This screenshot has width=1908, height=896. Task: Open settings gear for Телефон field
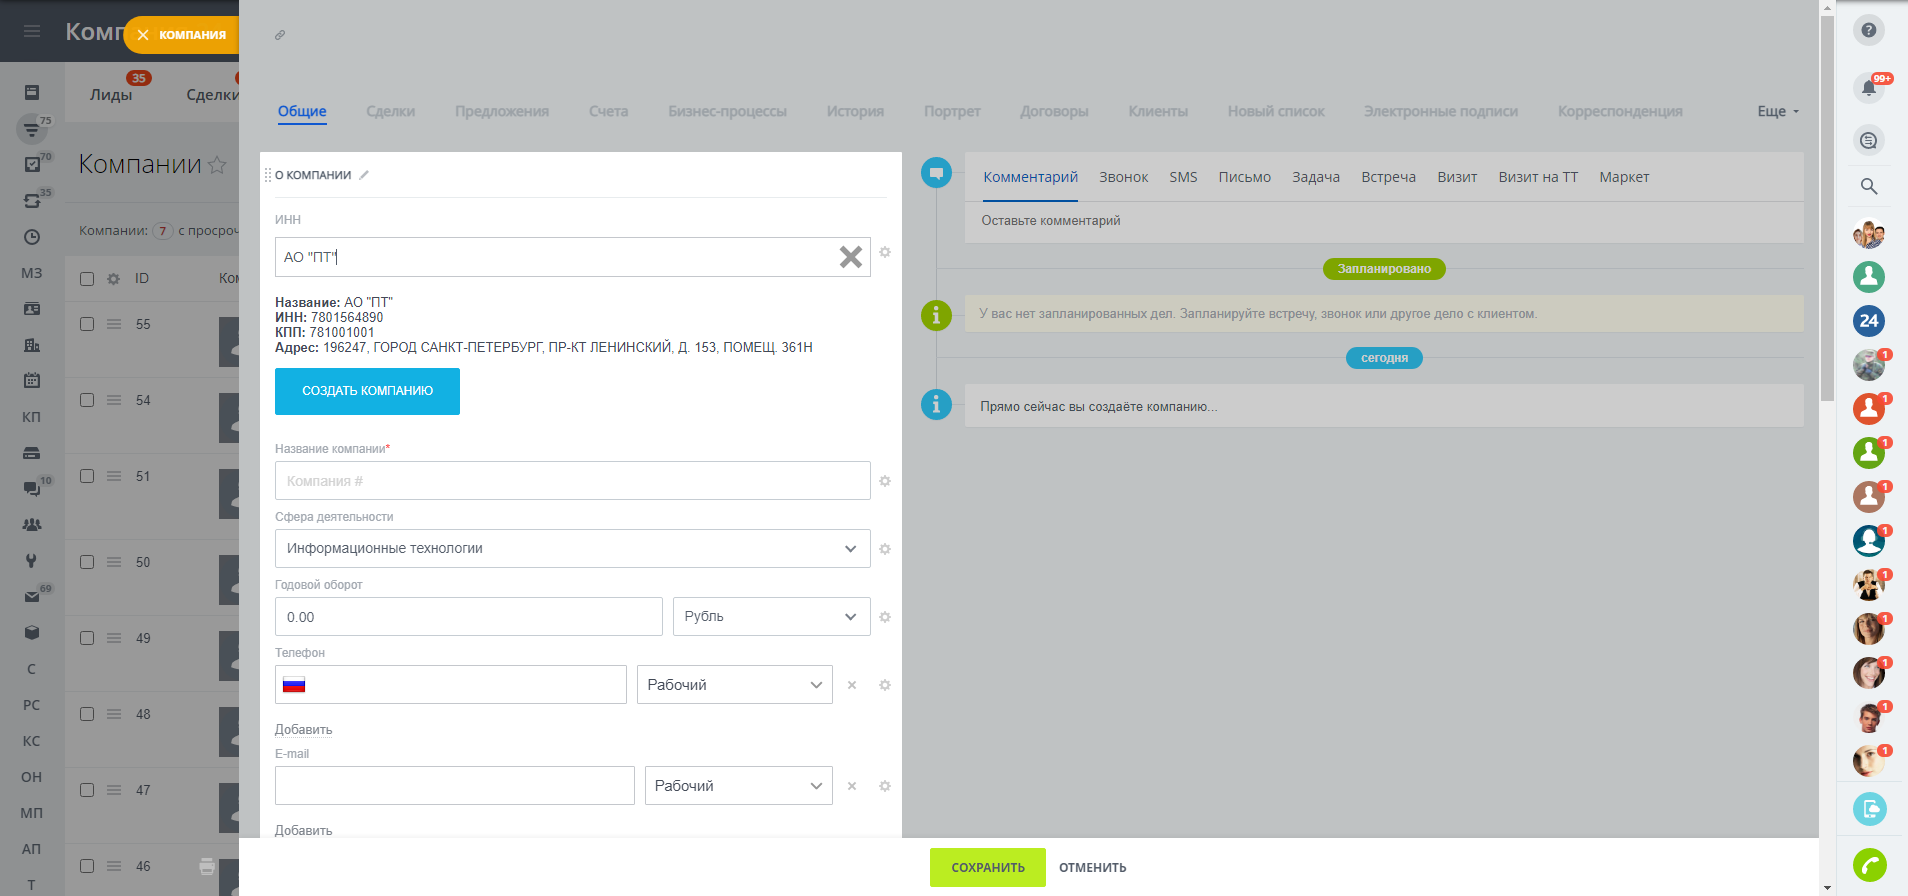(x=885, y=685)
